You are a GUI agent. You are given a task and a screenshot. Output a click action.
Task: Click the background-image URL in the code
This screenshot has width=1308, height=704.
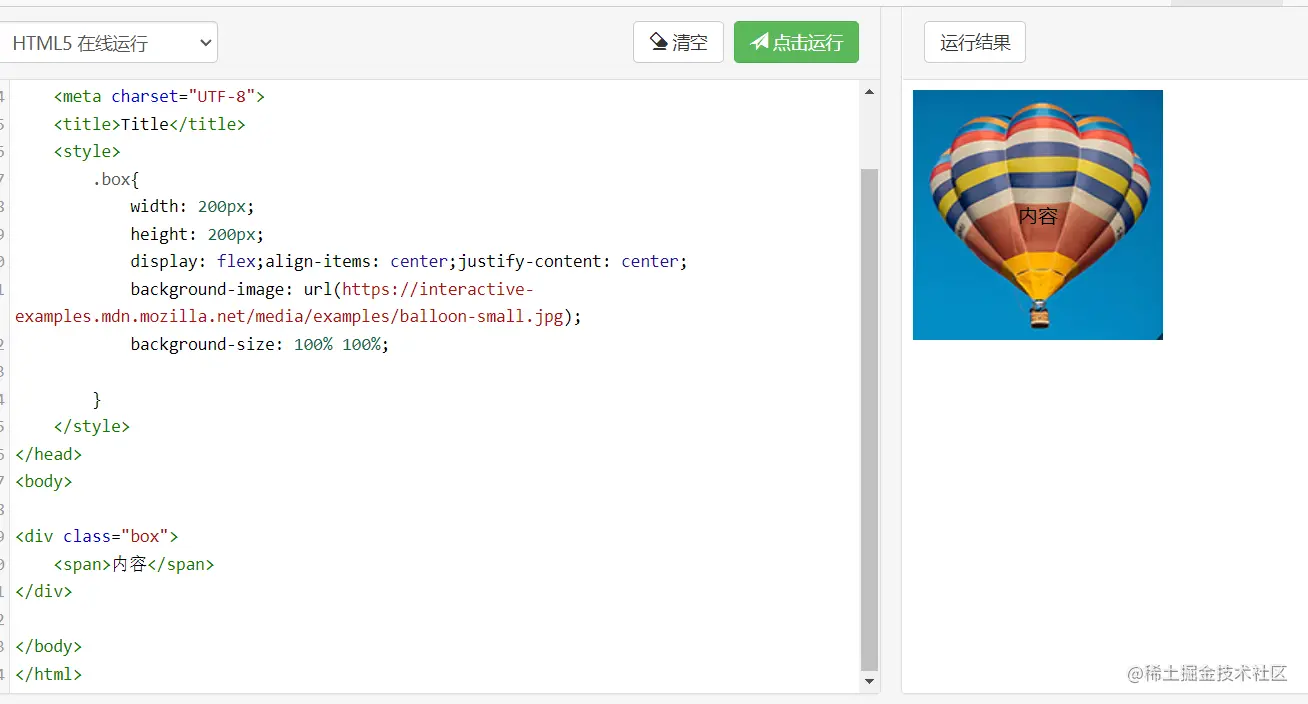pyautogui.click(x=440, y=289)
